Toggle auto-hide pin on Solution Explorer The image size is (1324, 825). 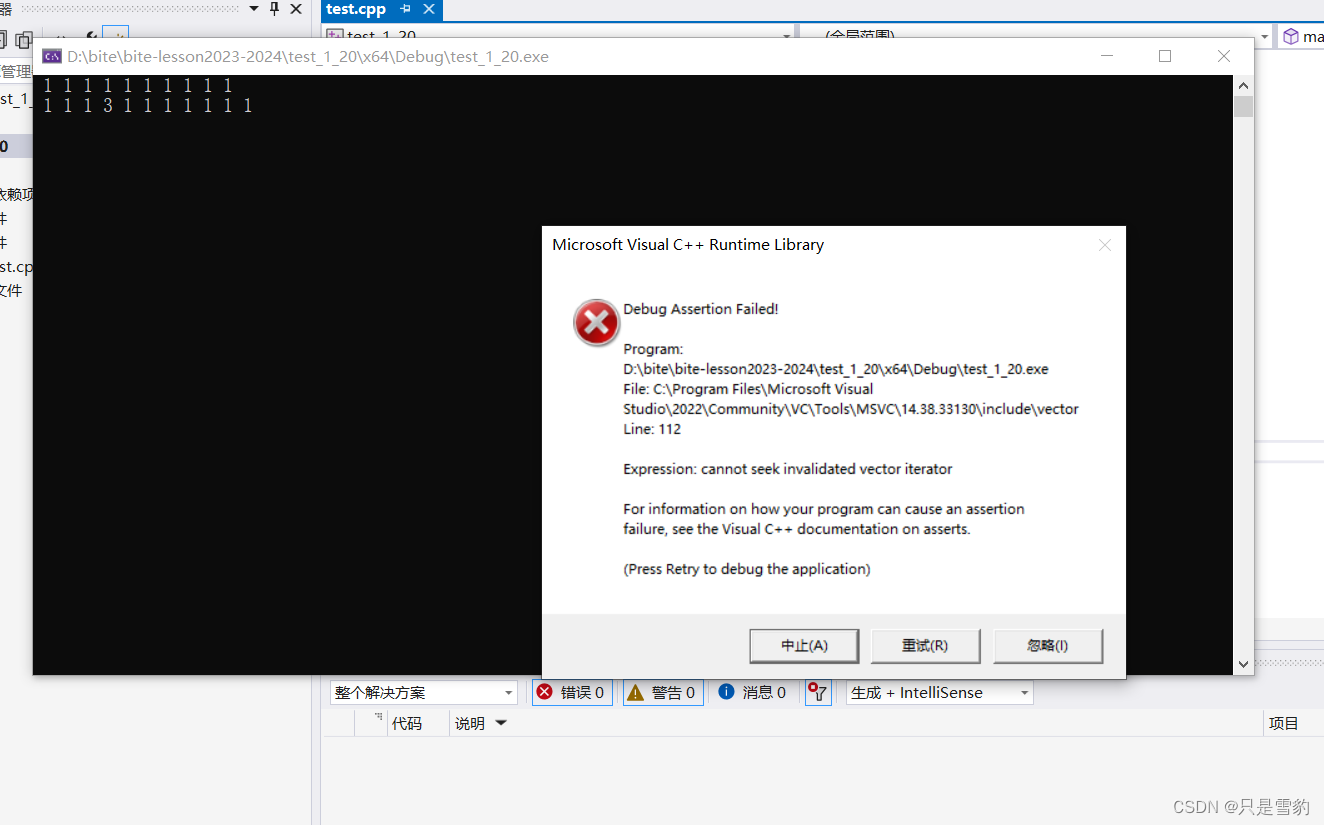[x=274, y=9]
